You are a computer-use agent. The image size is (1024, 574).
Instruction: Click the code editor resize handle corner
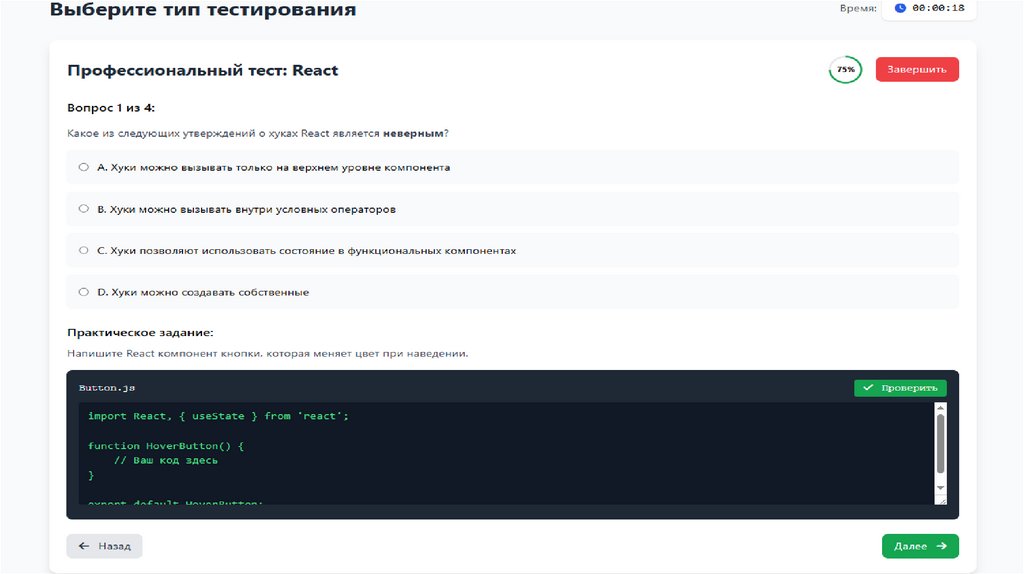[x=940, y=500]
